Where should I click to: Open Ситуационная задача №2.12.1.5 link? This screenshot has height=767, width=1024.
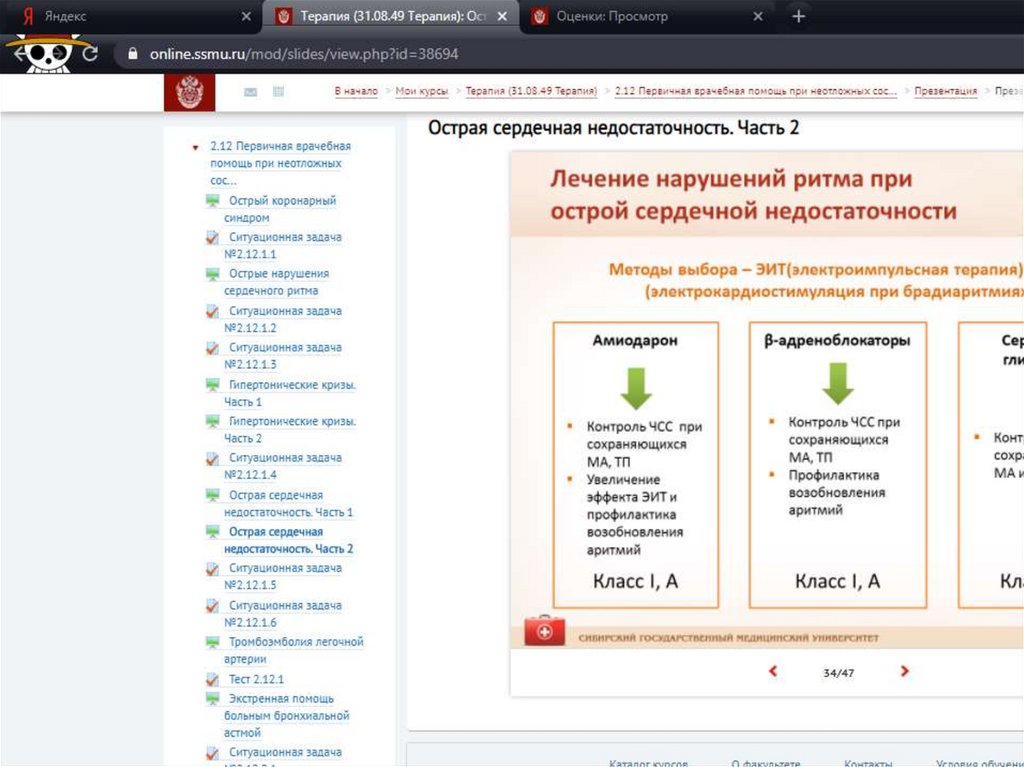[x=283, y=577]
